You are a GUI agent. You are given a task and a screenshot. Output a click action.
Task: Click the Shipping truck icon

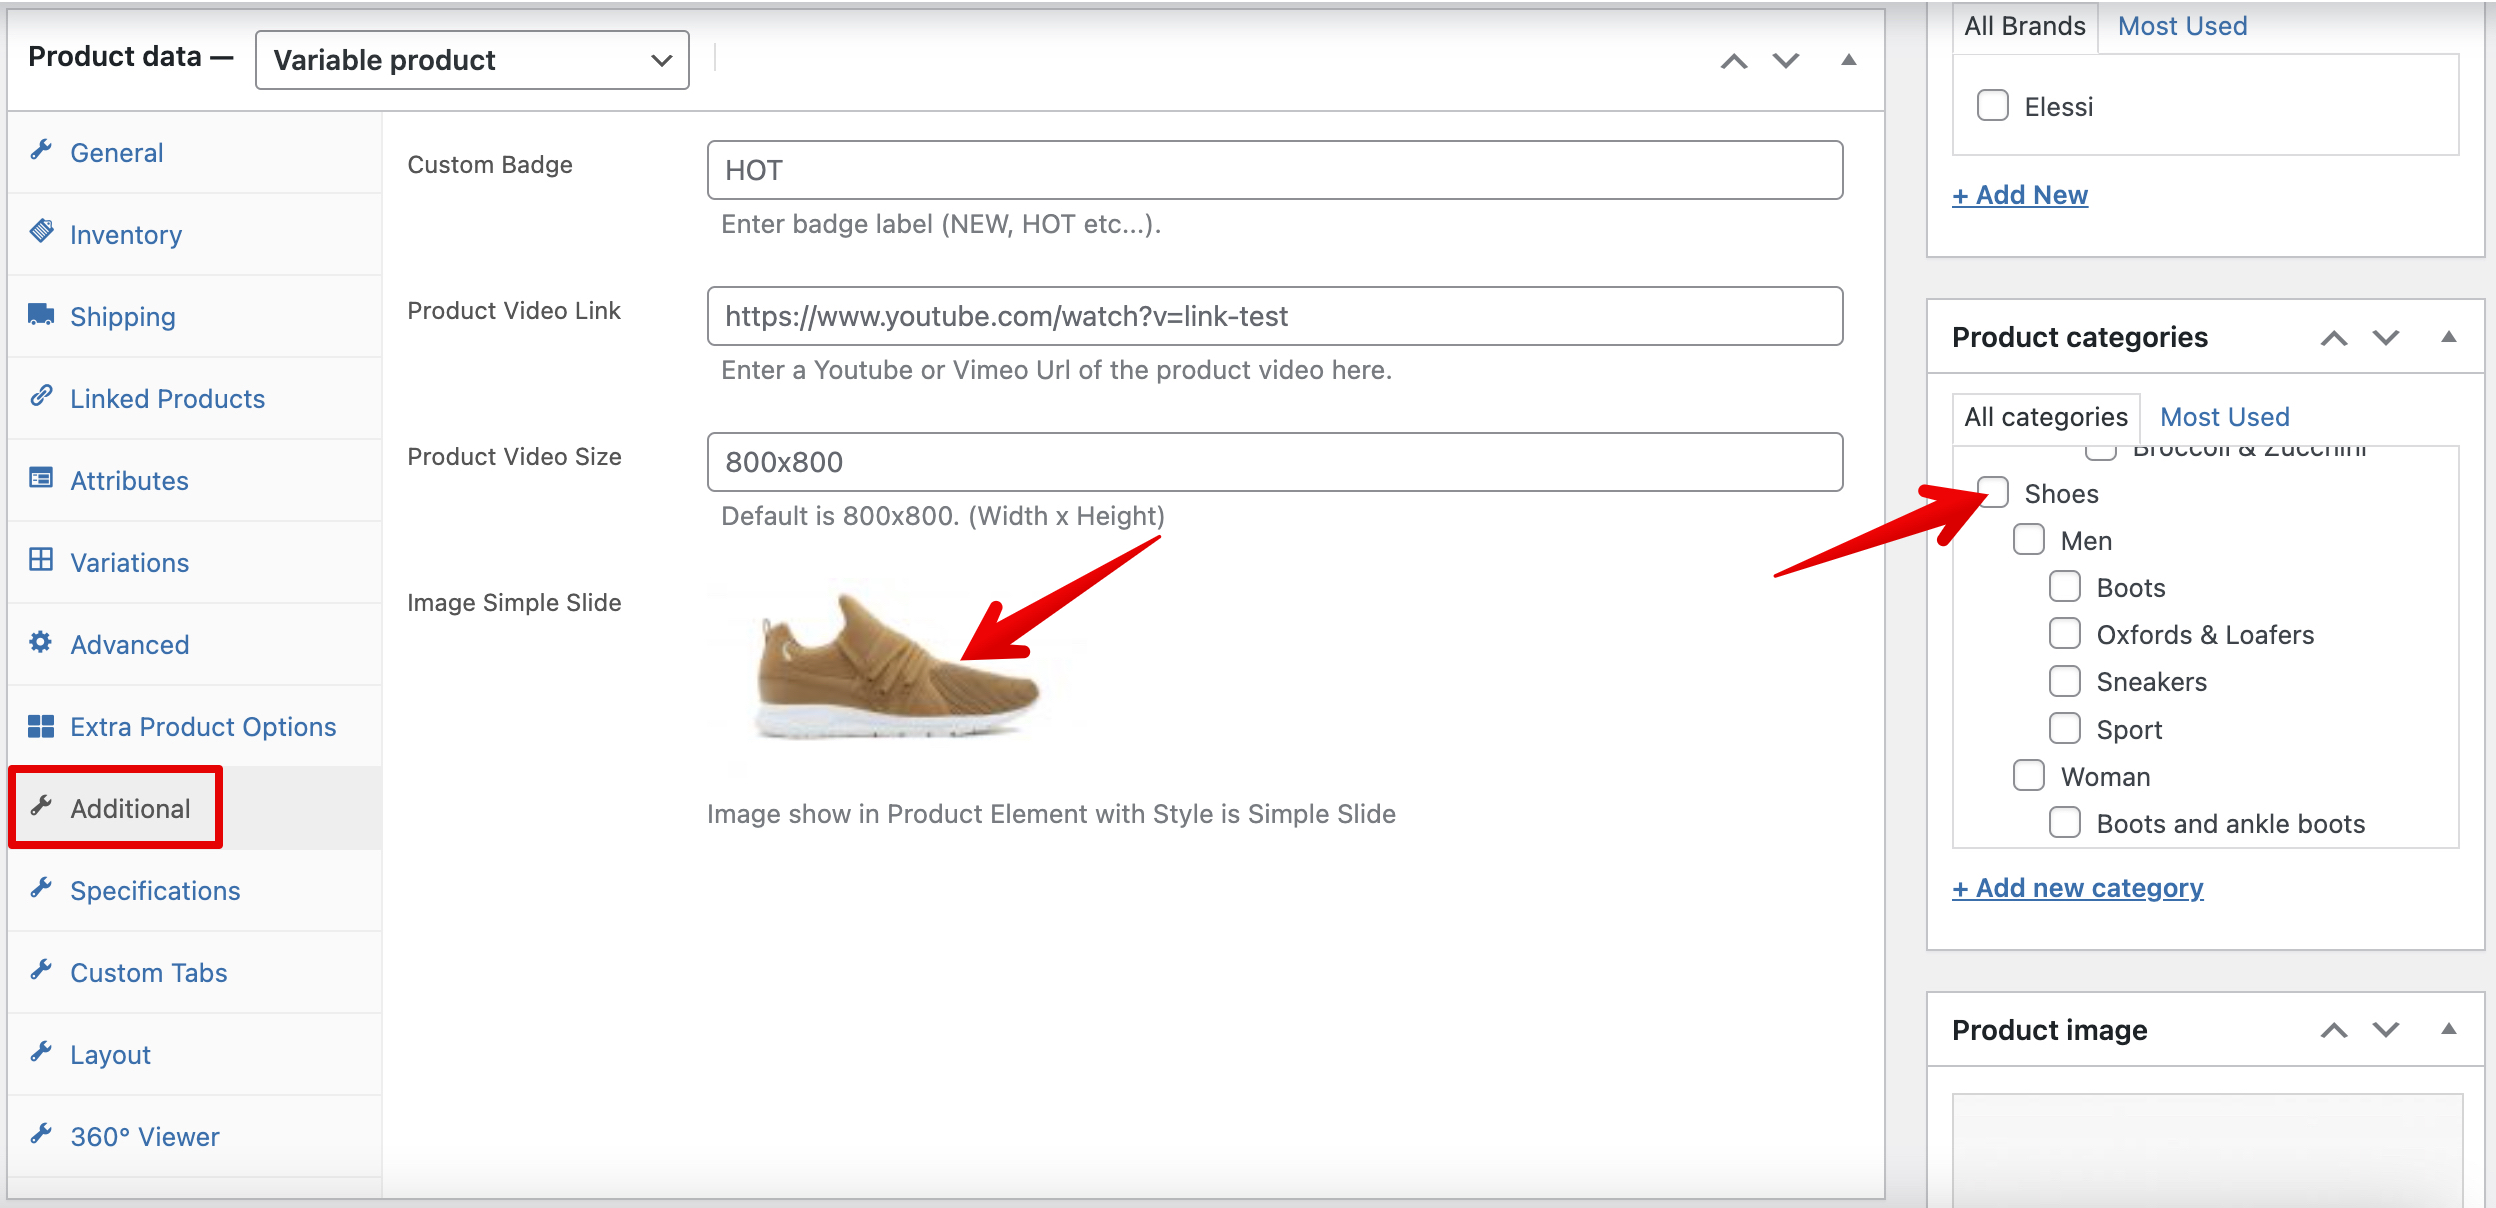pos(41,315)
